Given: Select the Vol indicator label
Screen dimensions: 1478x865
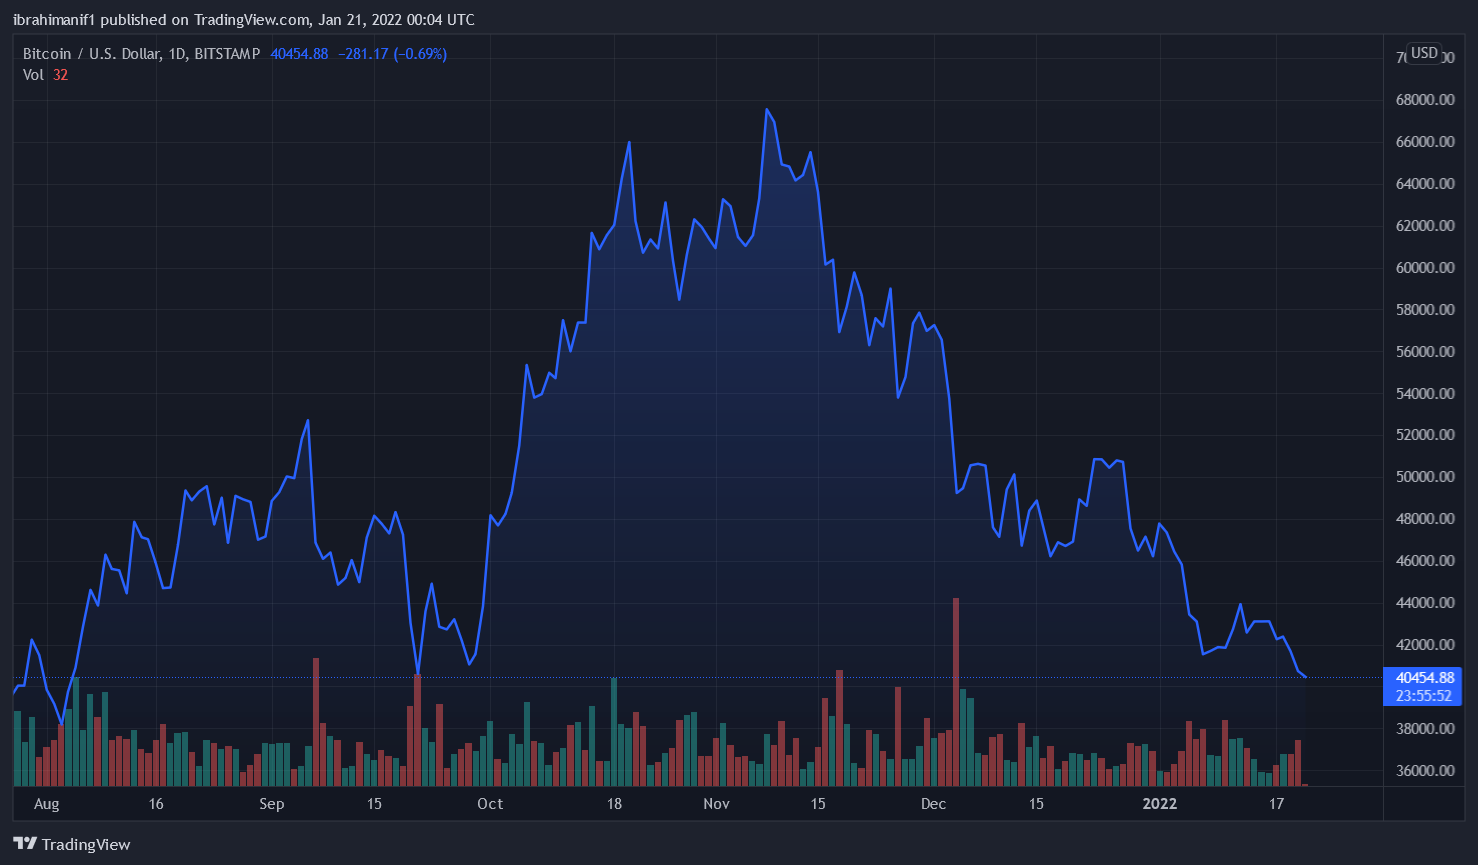Looking at the screenshot, I should (x=33, y=75).
